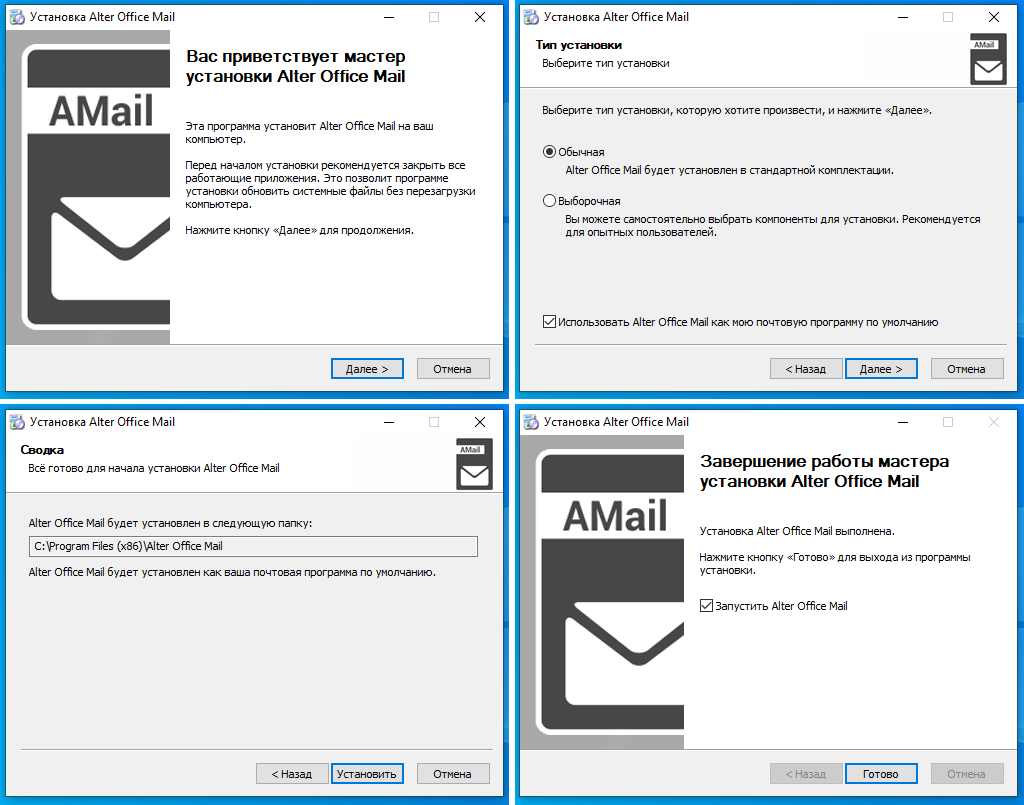Screen dimensions: 1024x805
Task: Select the Обычная installation type
Action: click(x=549, y=152)
